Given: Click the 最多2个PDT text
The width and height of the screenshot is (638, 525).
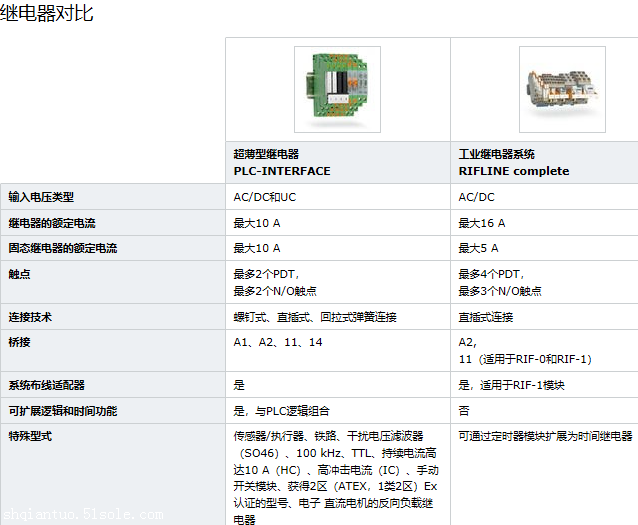Looking at the screenshot, I should pos(266,274).
